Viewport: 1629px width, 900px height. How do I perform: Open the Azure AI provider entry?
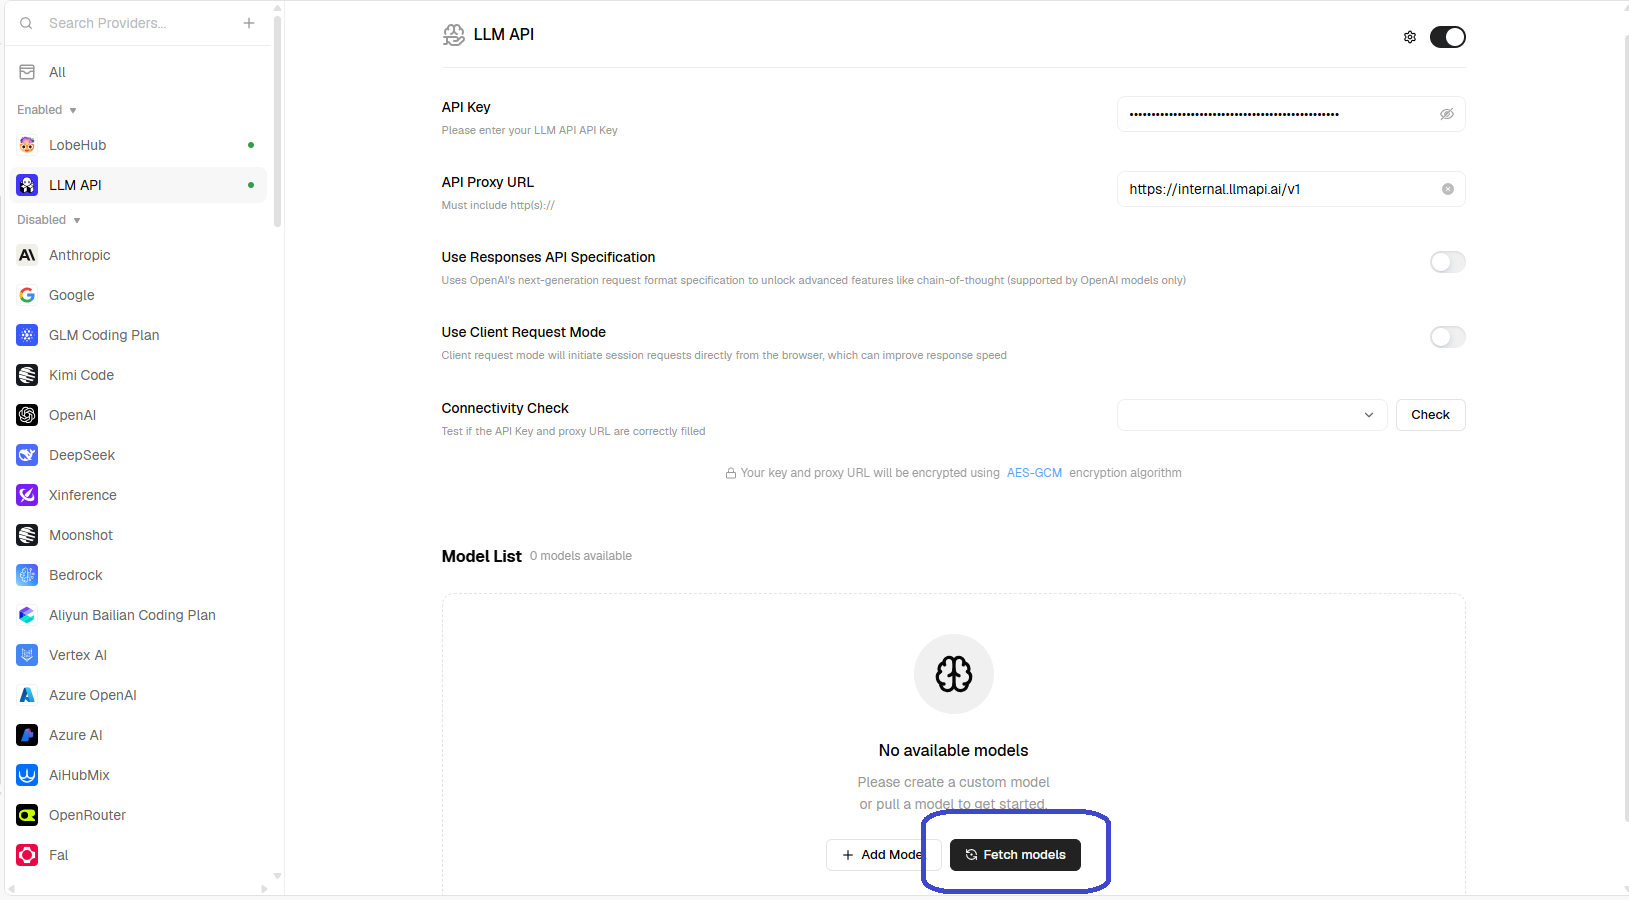click(138, 735)
